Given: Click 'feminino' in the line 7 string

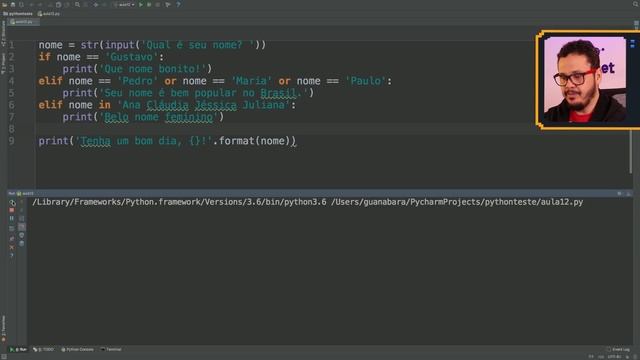Looking at the screenshot, I should [x=189, y=117].
